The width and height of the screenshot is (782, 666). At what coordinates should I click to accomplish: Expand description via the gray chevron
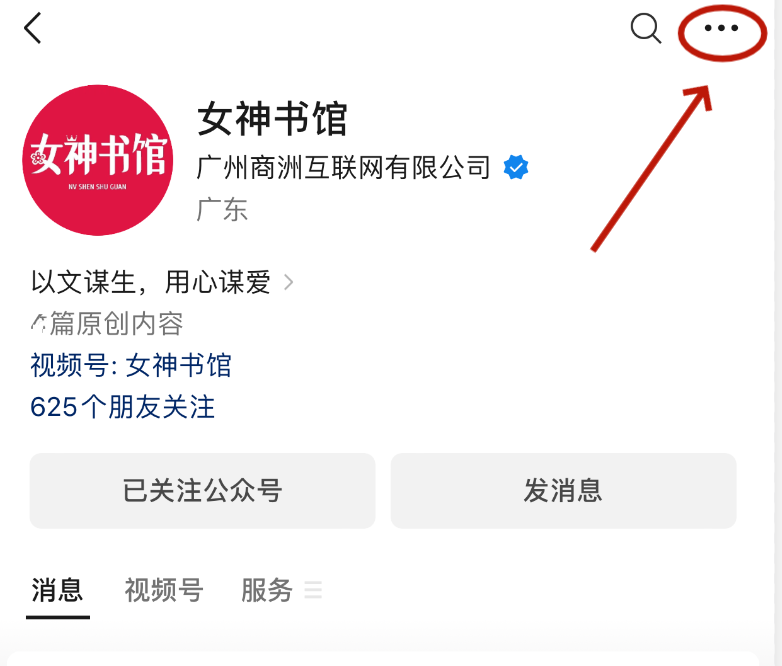pos(288,282)
